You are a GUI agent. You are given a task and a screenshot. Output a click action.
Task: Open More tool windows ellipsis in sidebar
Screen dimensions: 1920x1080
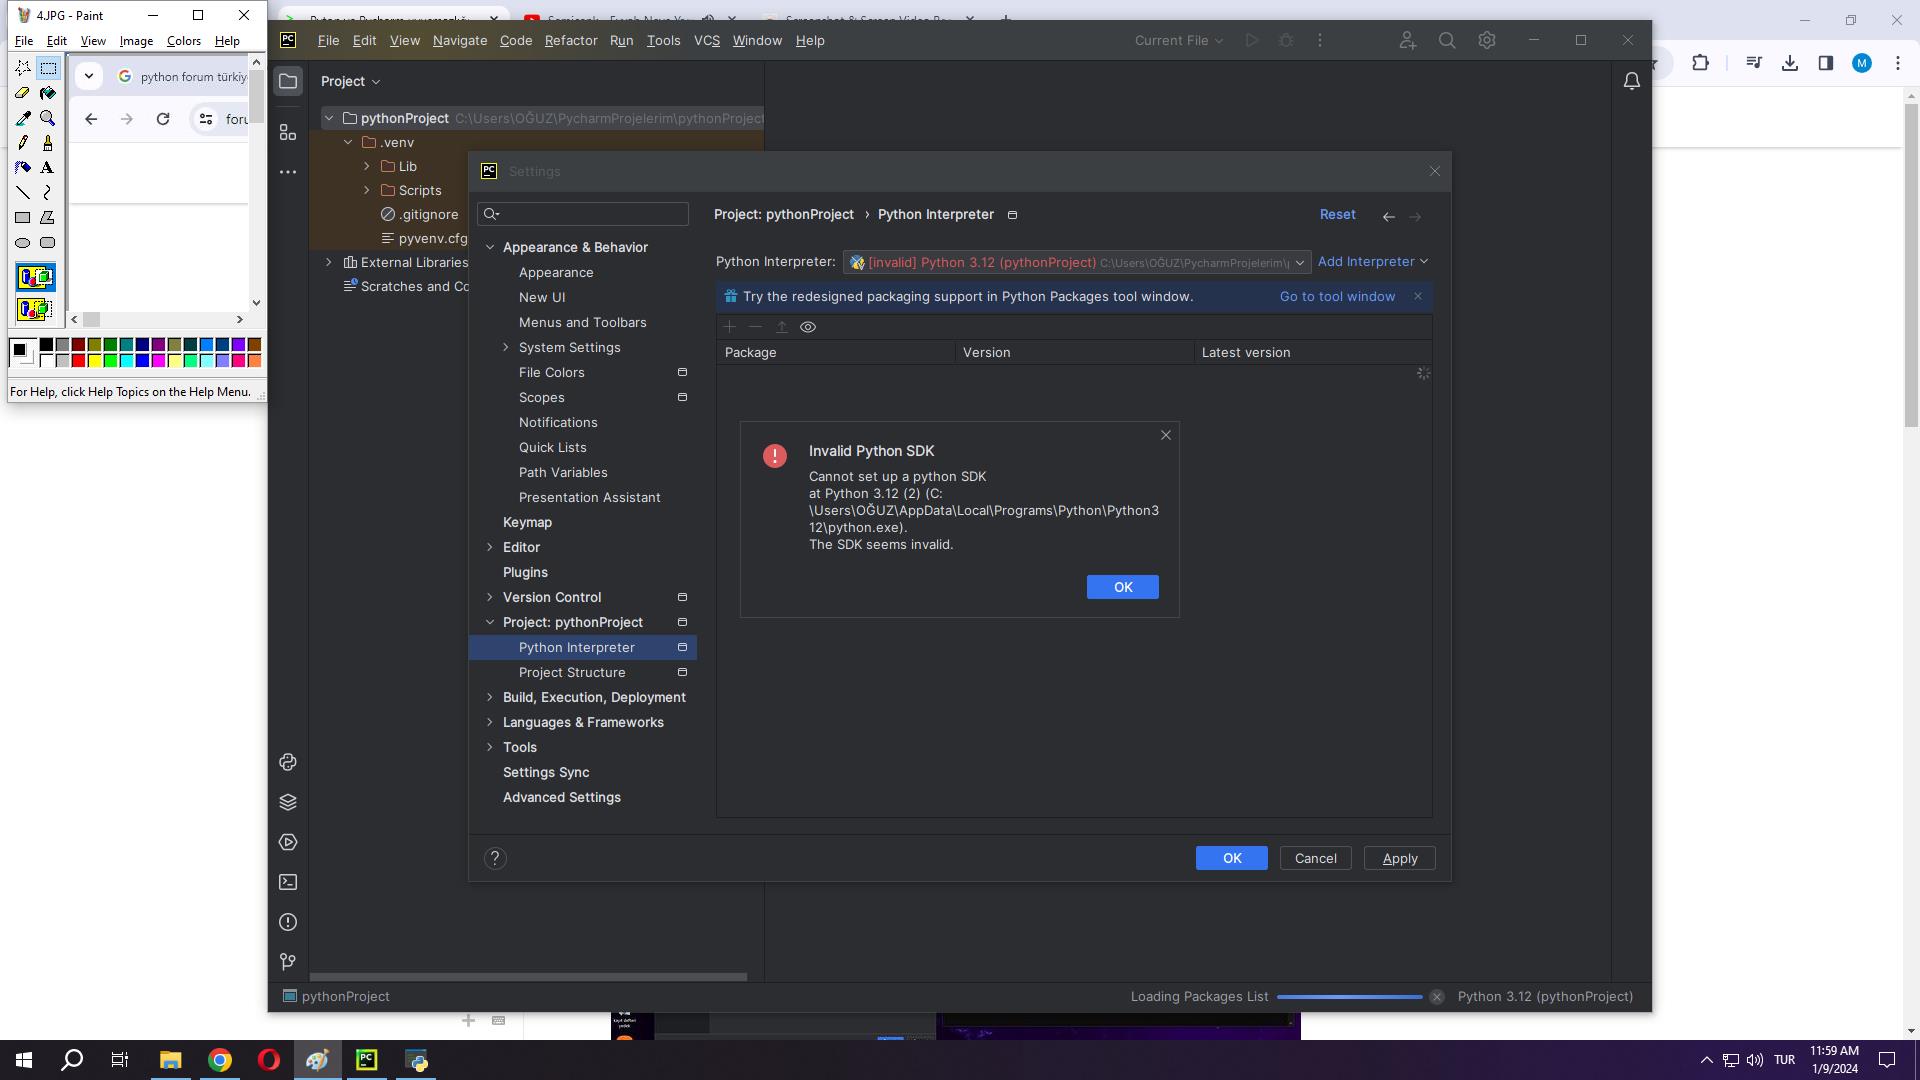tap(288, 172)
